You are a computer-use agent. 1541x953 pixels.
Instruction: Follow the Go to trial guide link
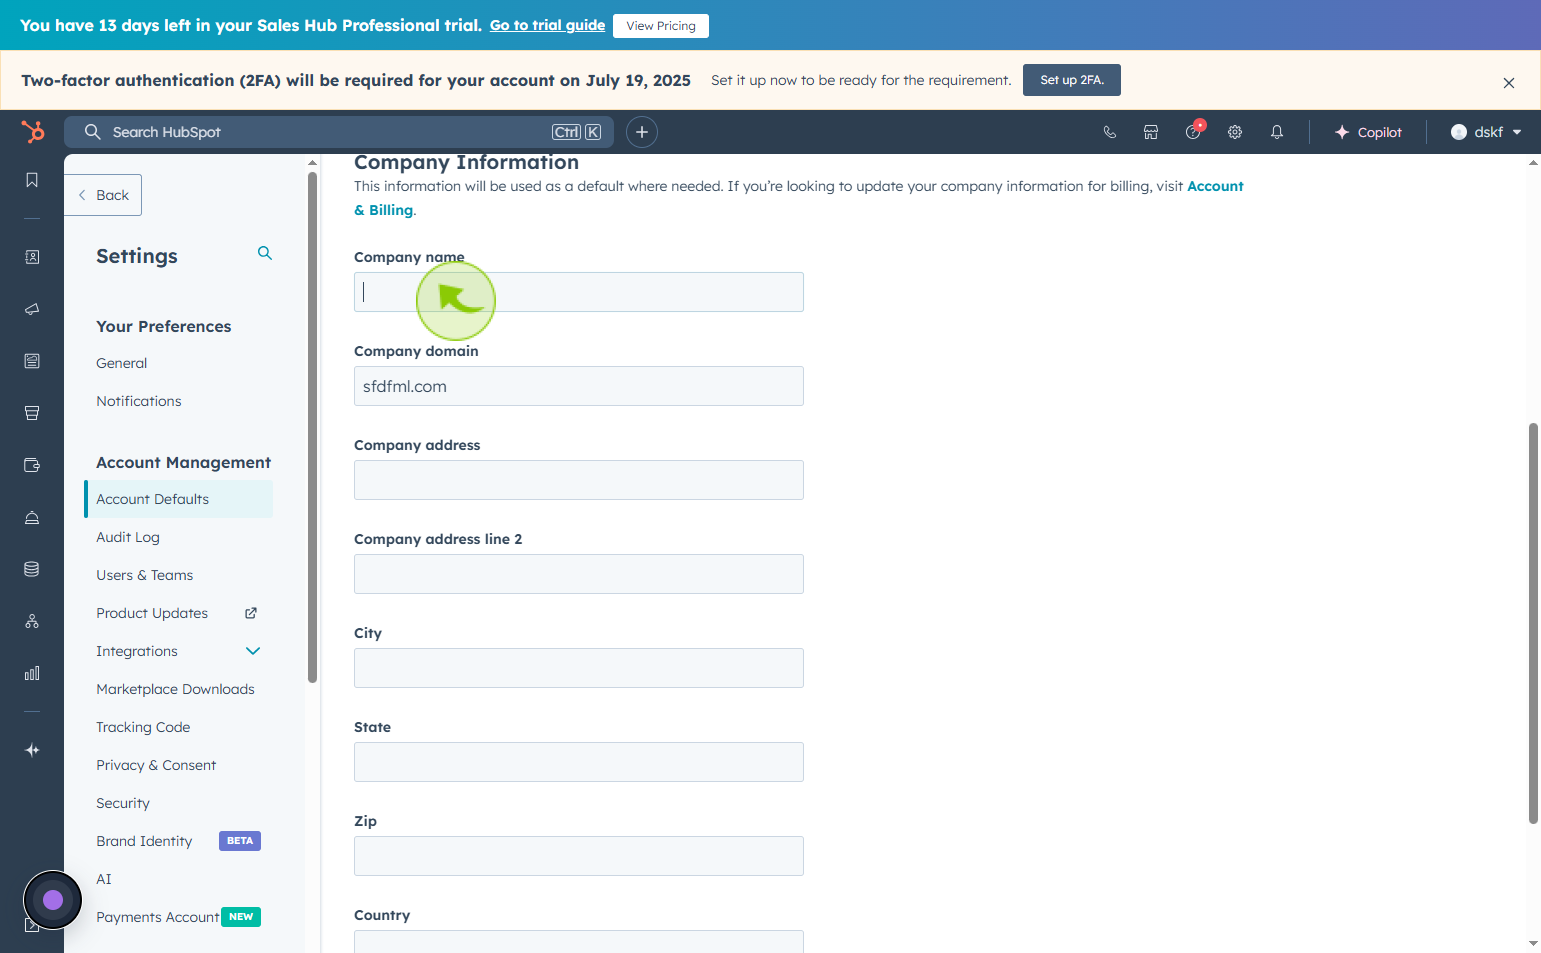(547, 25)
